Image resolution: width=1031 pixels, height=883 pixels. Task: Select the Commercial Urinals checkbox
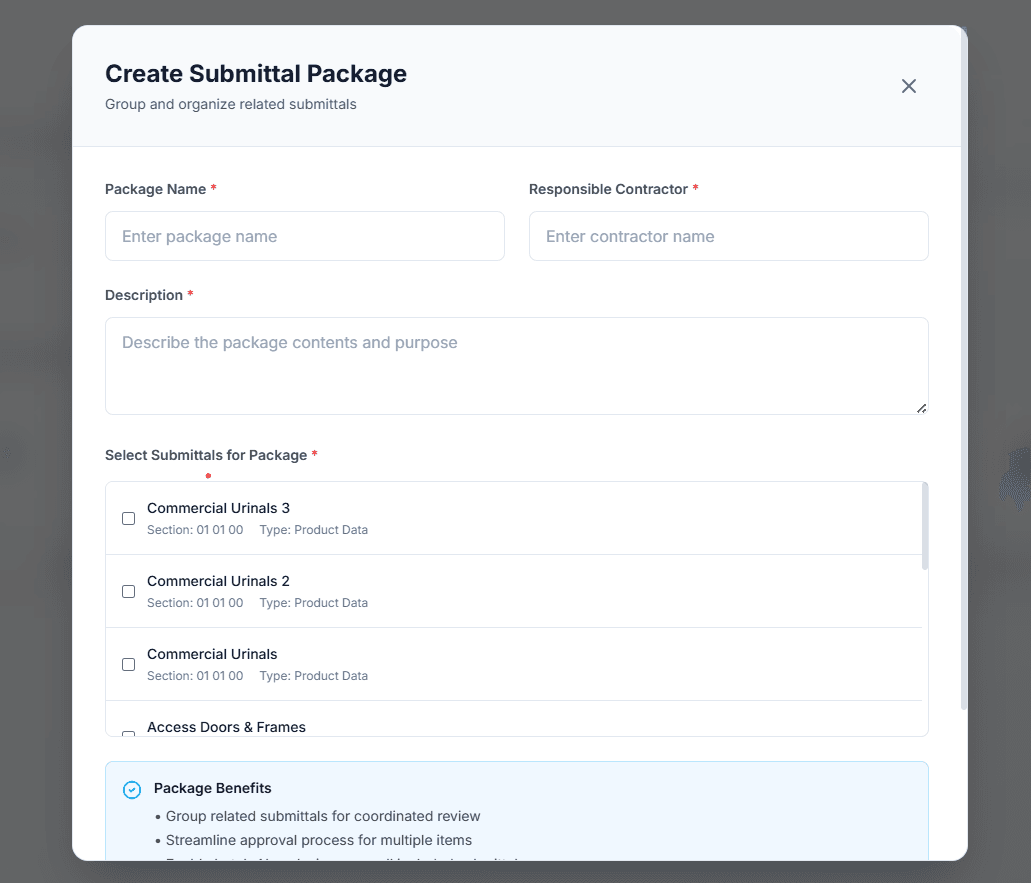coord(128,664)
